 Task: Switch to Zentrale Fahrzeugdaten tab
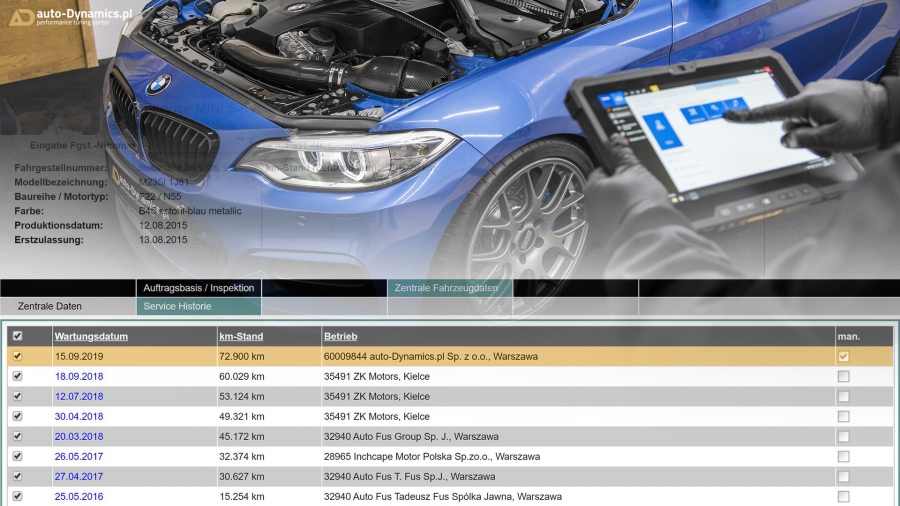446,288
